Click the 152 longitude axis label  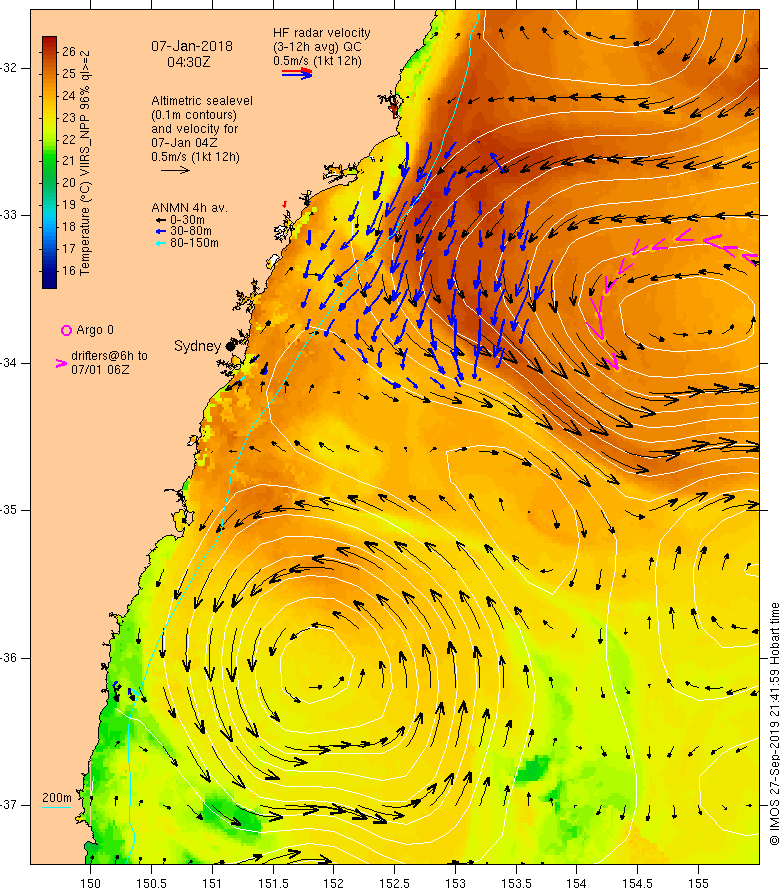334,883
